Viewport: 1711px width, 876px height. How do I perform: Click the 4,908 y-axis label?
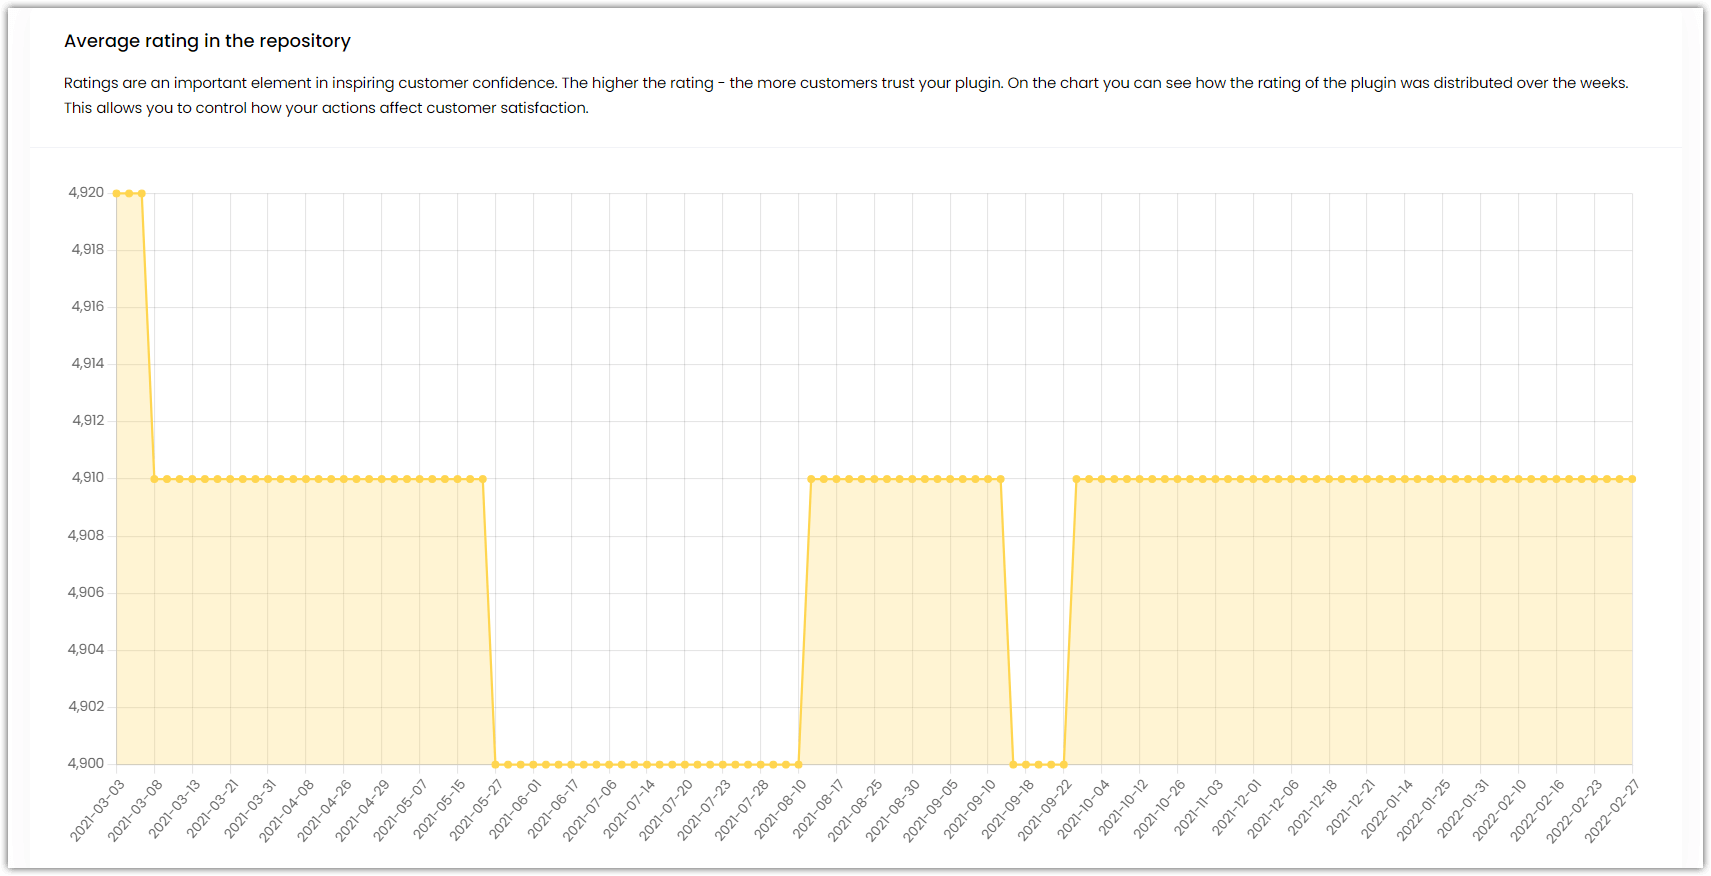(x=86, y=535)
